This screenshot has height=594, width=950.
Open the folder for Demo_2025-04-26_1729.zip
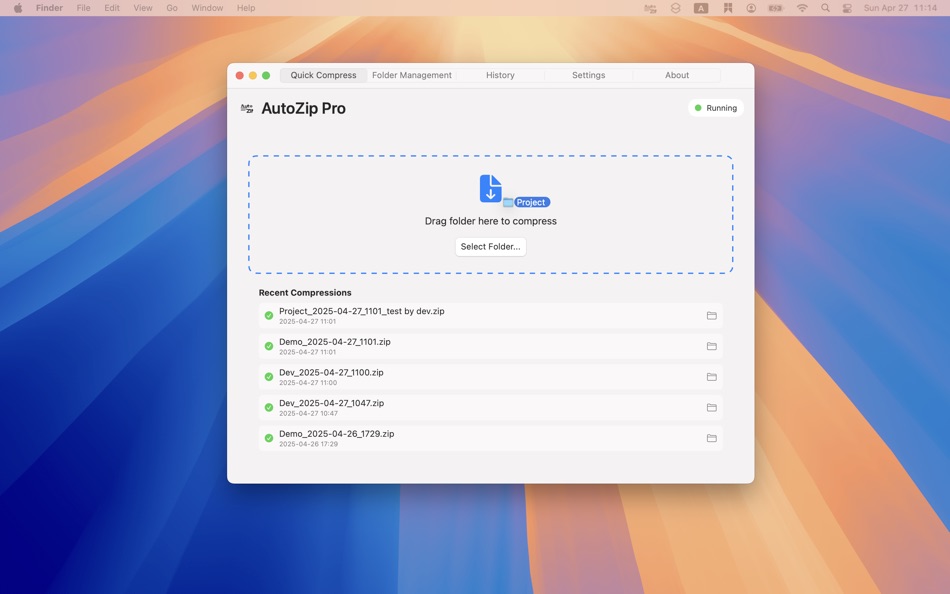tap(712, 438)
